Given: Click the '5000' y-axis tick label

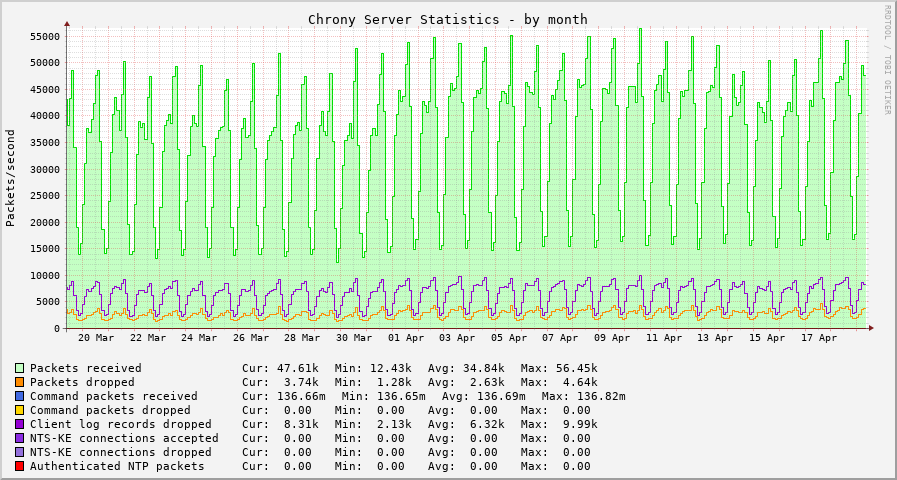Looking at the screenshot, I should pyautogui.click(x=47, y=302).
